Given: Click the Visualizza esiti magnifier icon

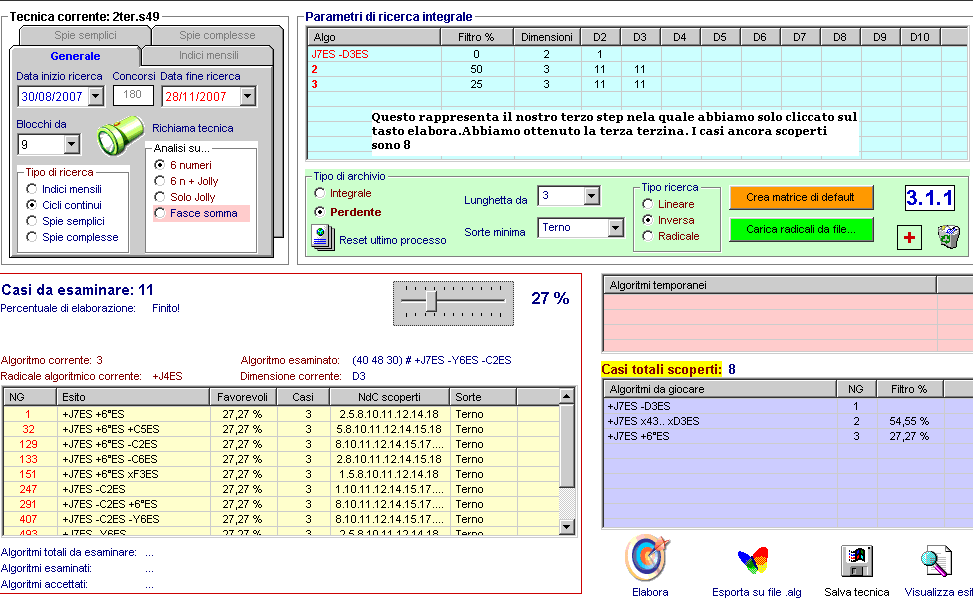Looking at the screenshot, I should pos(936,561).
